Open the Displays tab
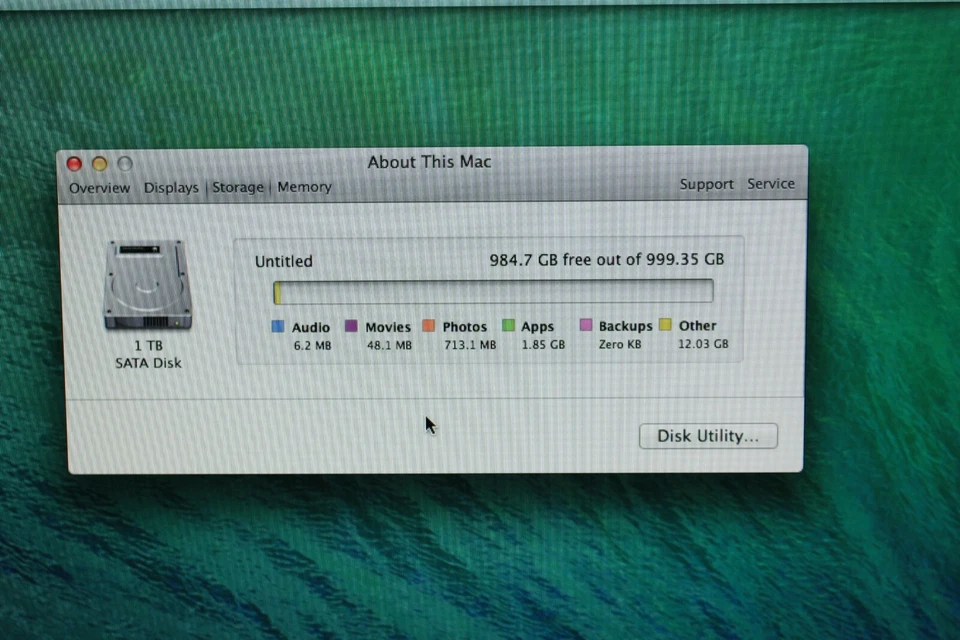This screenshot has height=640, width=960. 170,188
